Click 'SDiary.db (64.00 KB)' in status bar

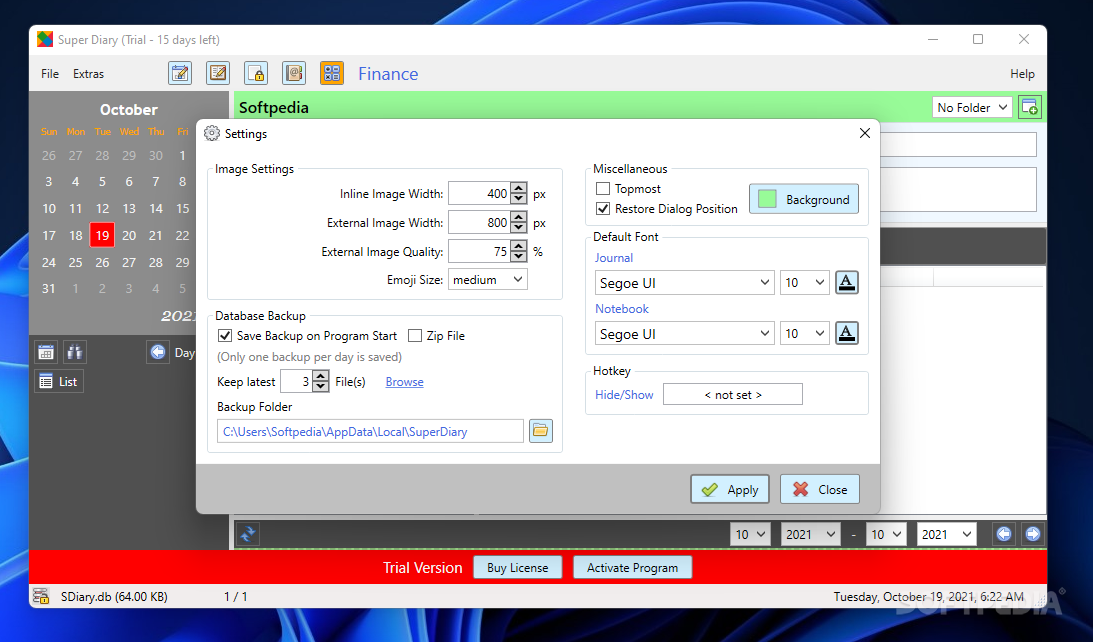114,597
